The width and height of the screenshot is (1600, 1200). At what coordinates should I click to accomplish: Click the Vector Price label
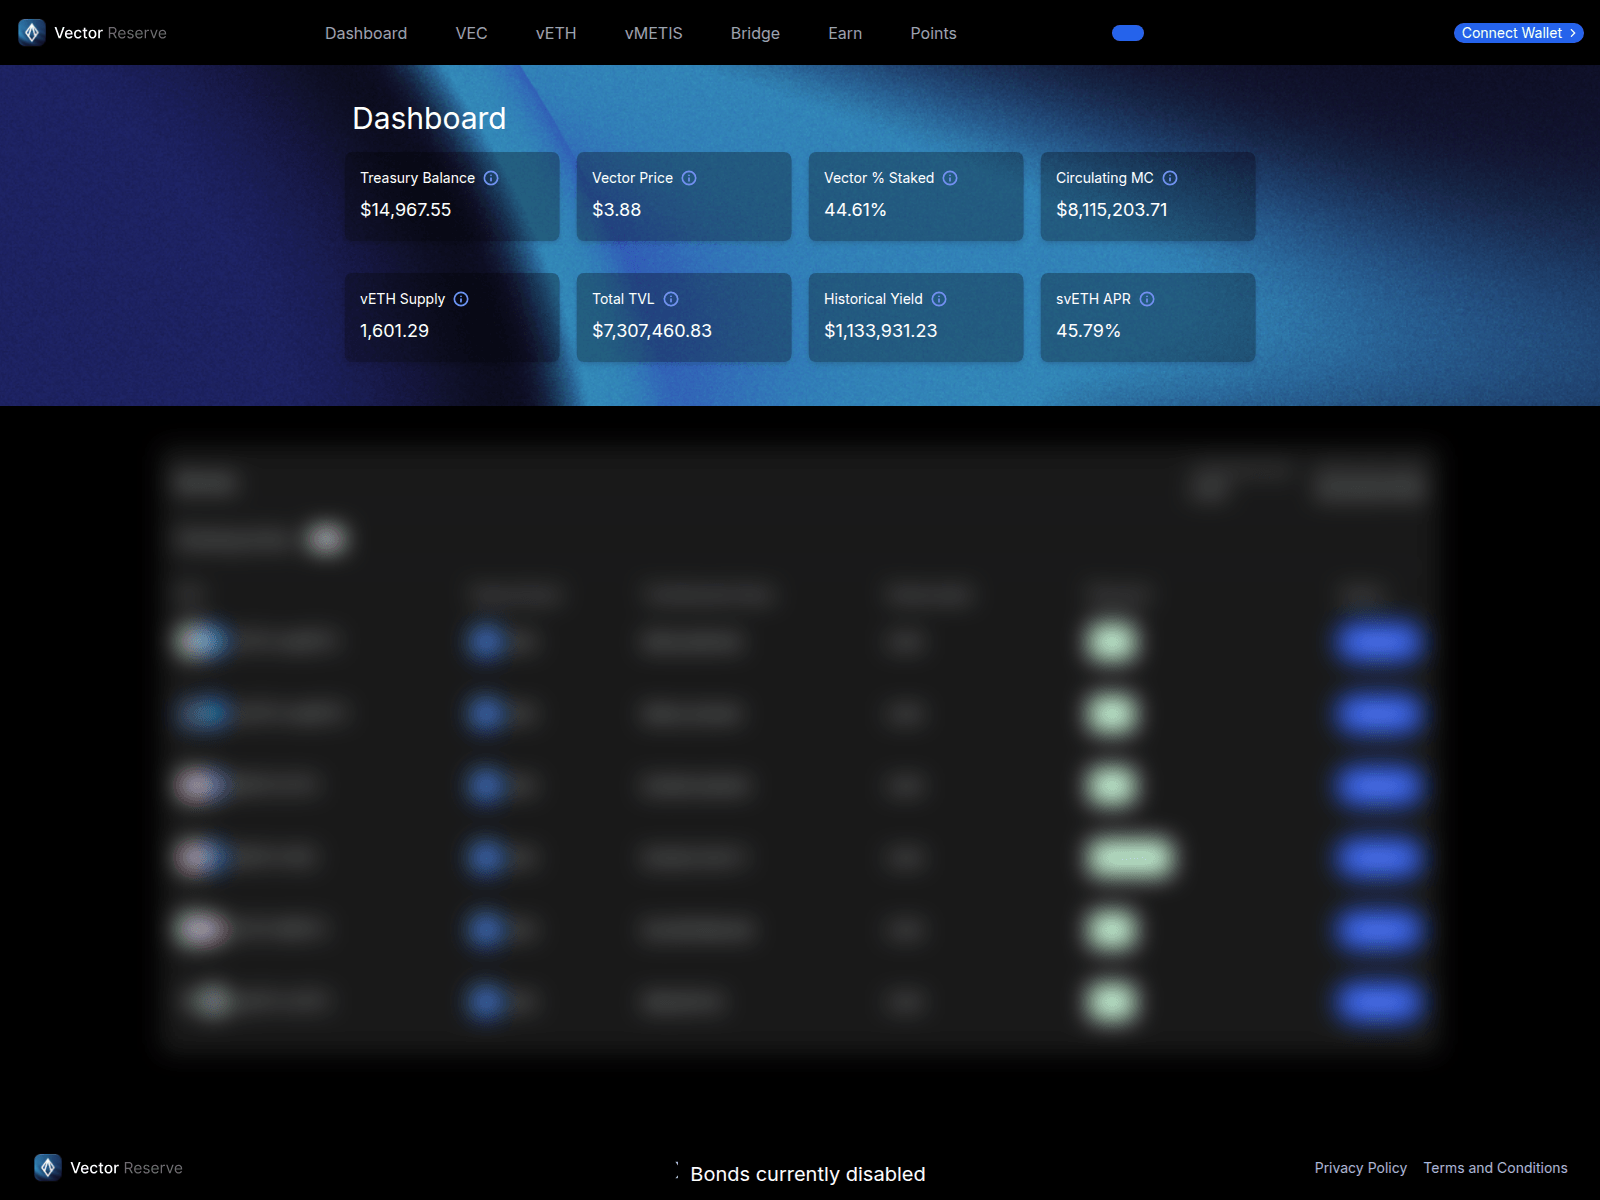632,178
